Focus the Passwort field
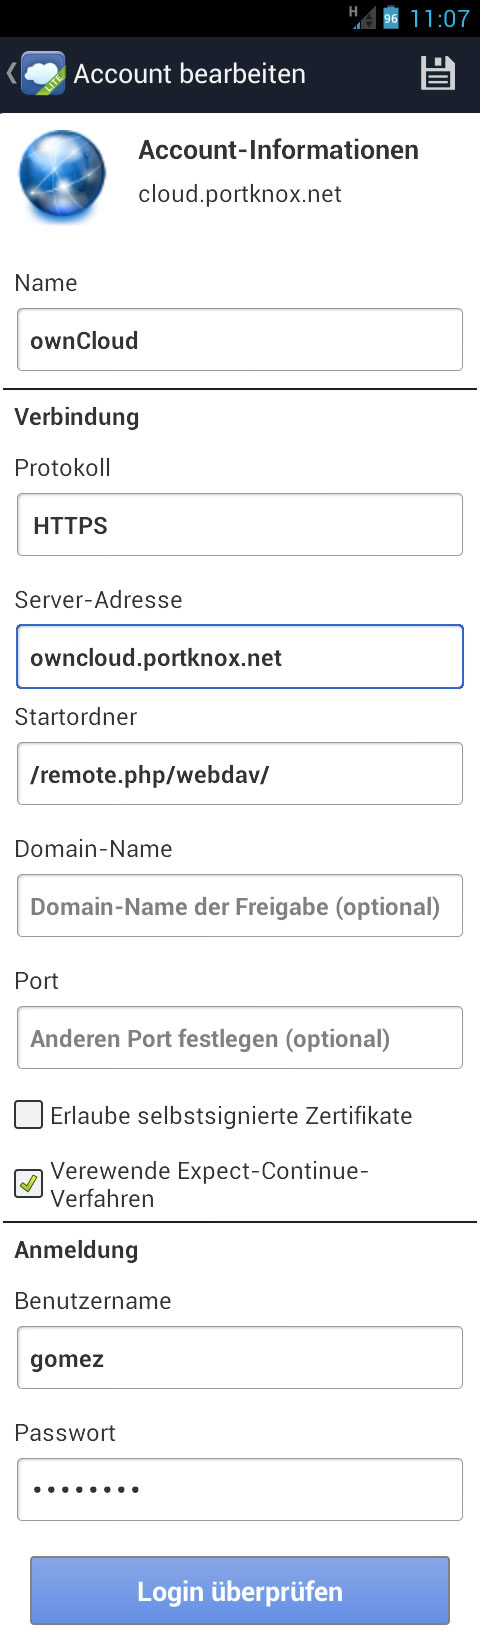This screenshot has height=1645, width=480. coord(240,1490)
